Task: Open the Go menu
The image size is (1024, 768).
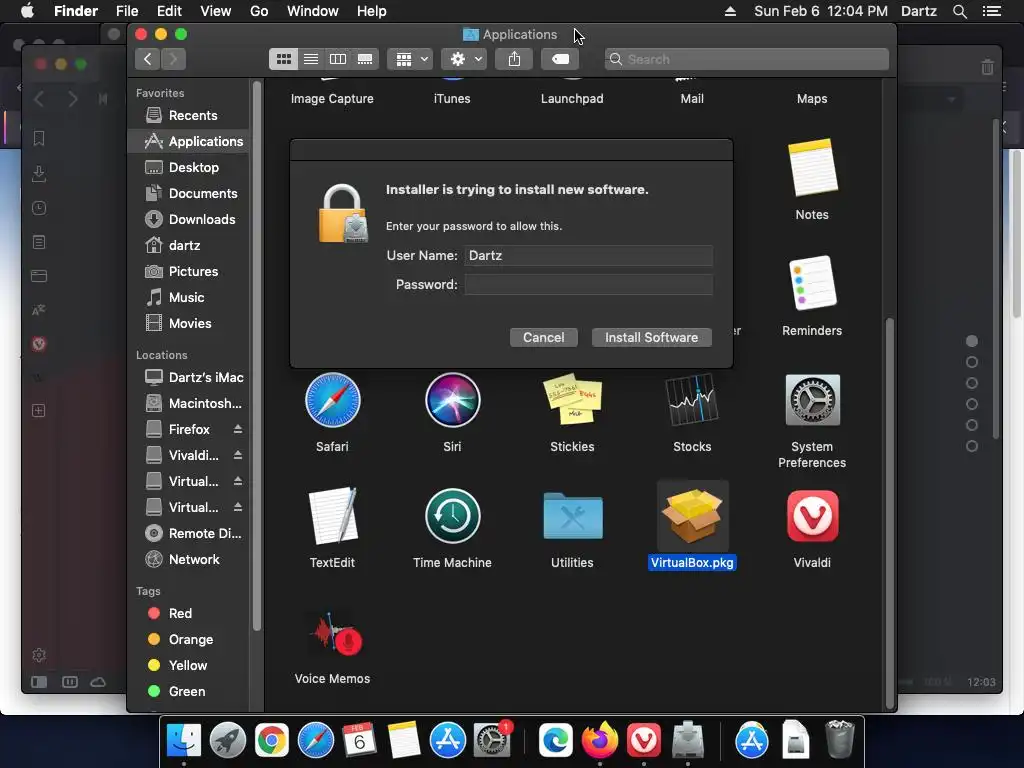Action: click(x=259, y=11)
